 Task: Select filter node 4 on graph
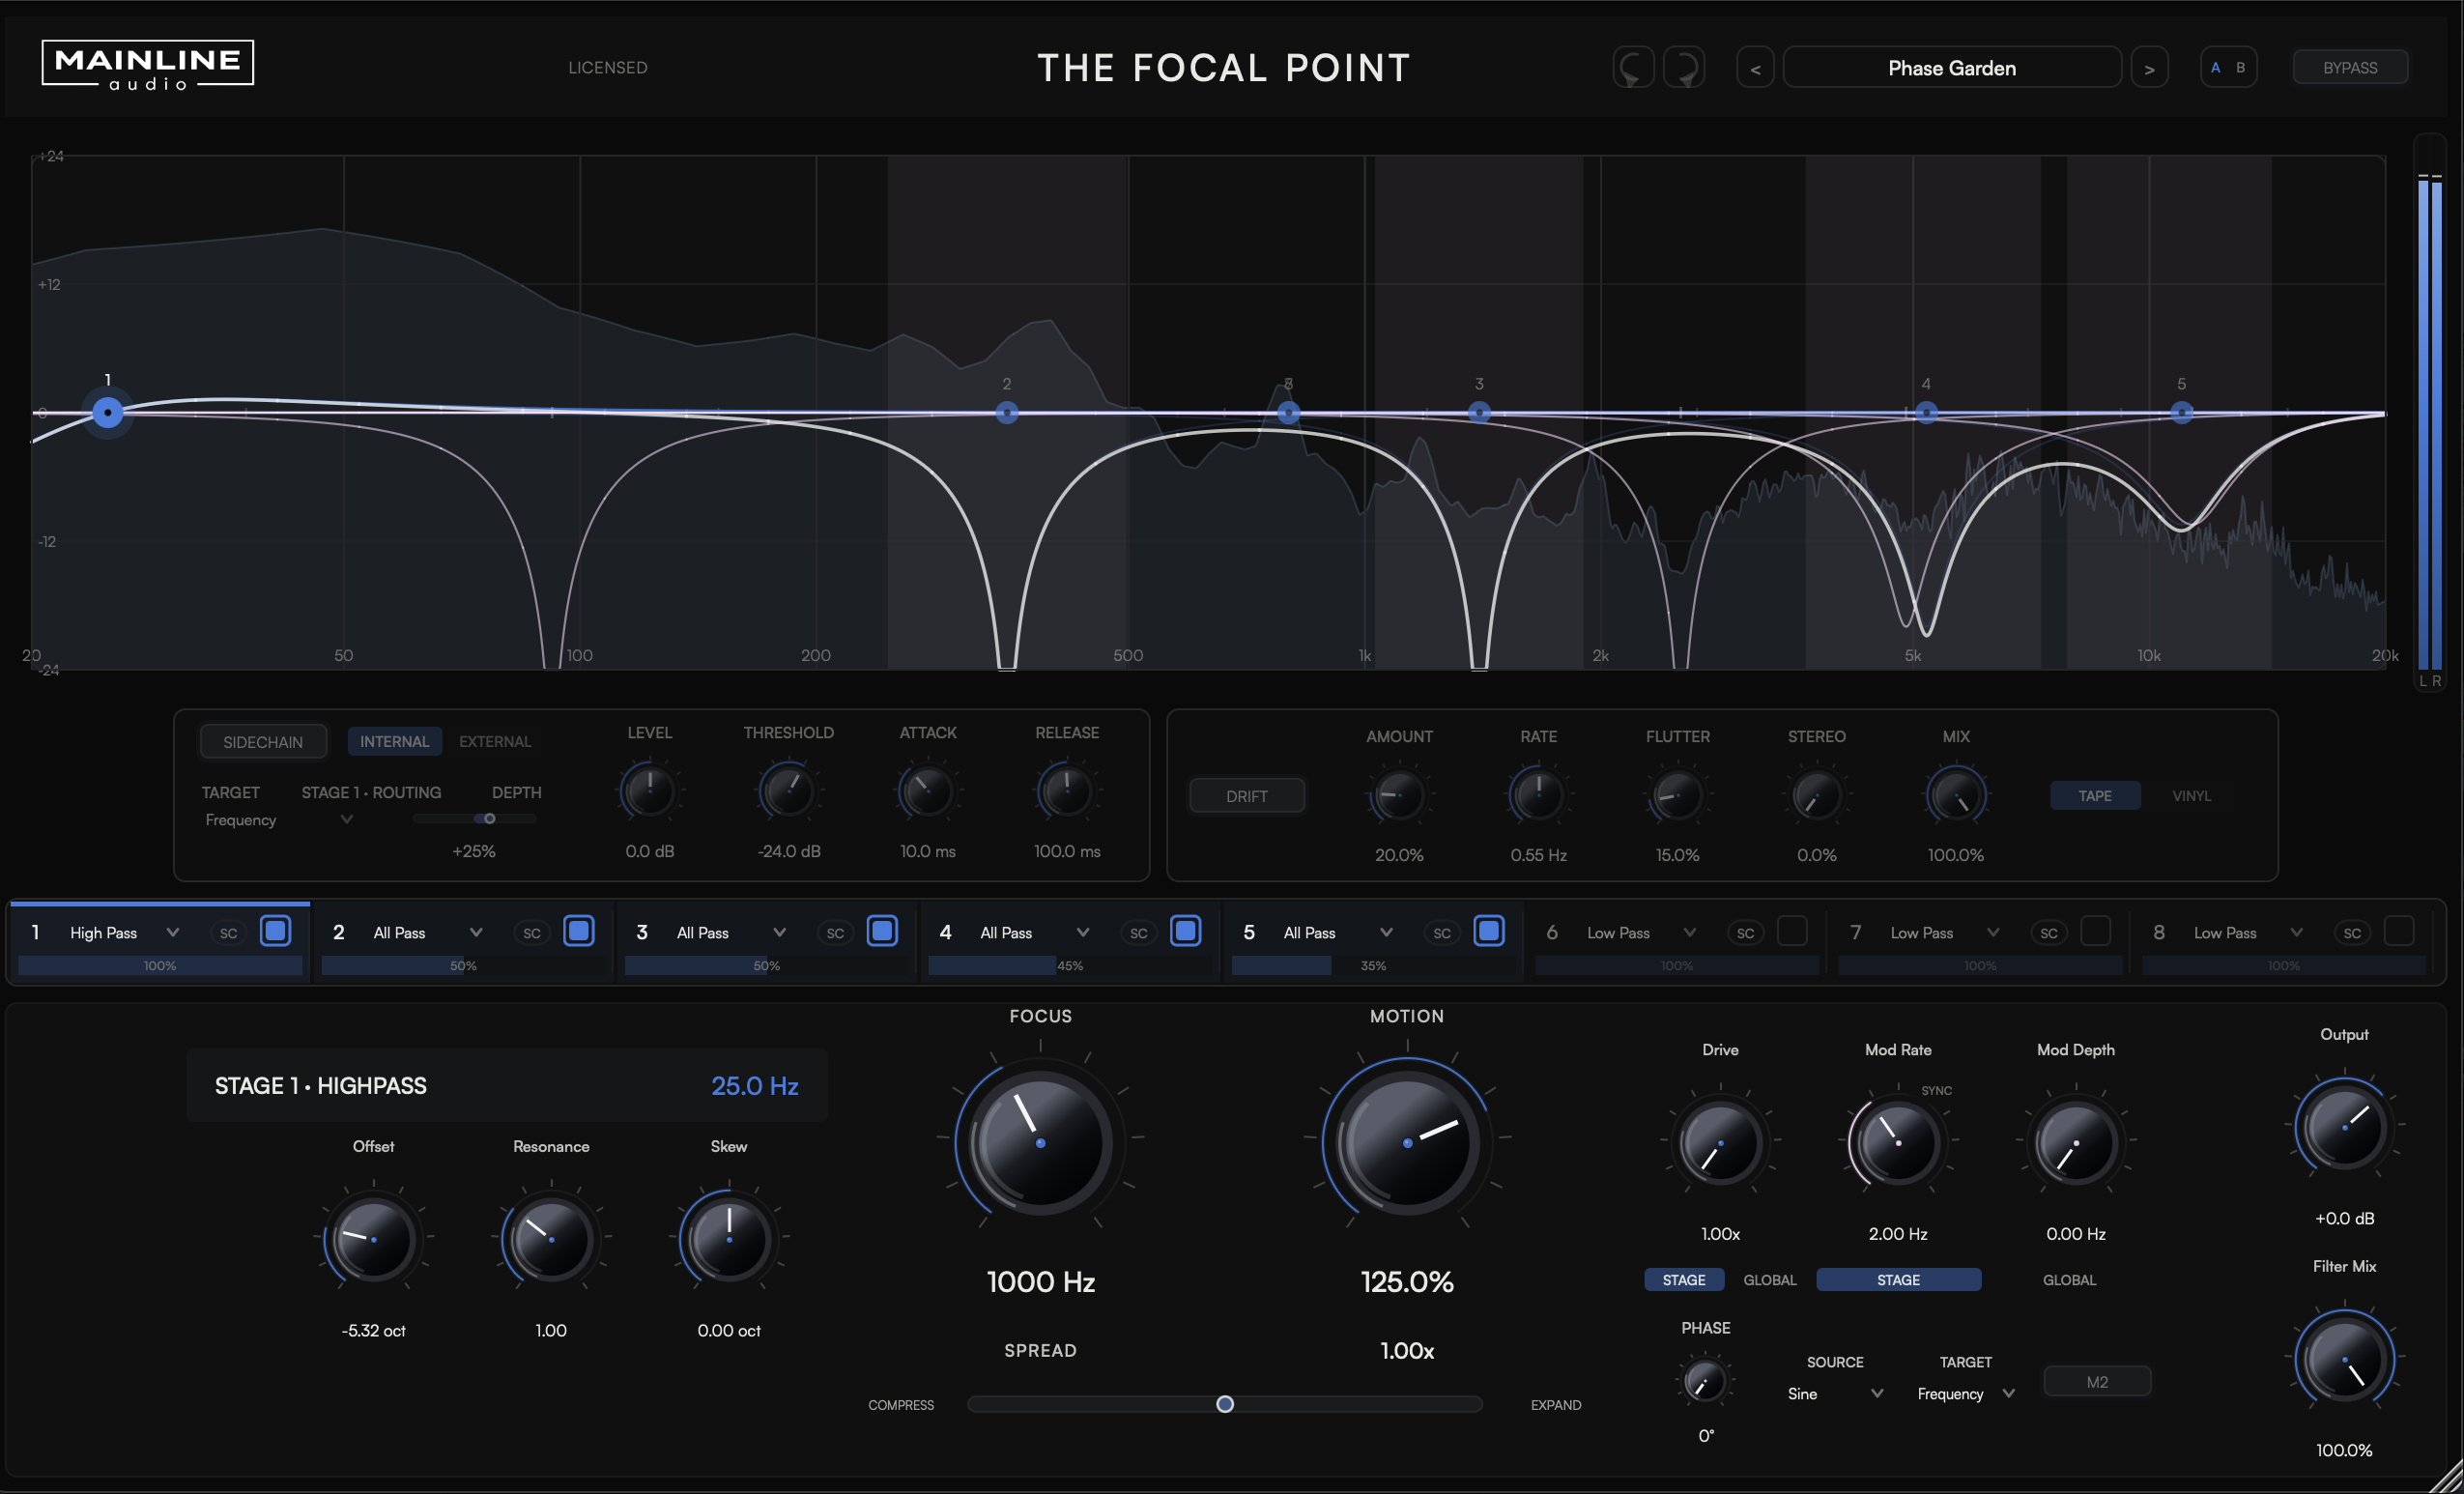pos(1926,412)
